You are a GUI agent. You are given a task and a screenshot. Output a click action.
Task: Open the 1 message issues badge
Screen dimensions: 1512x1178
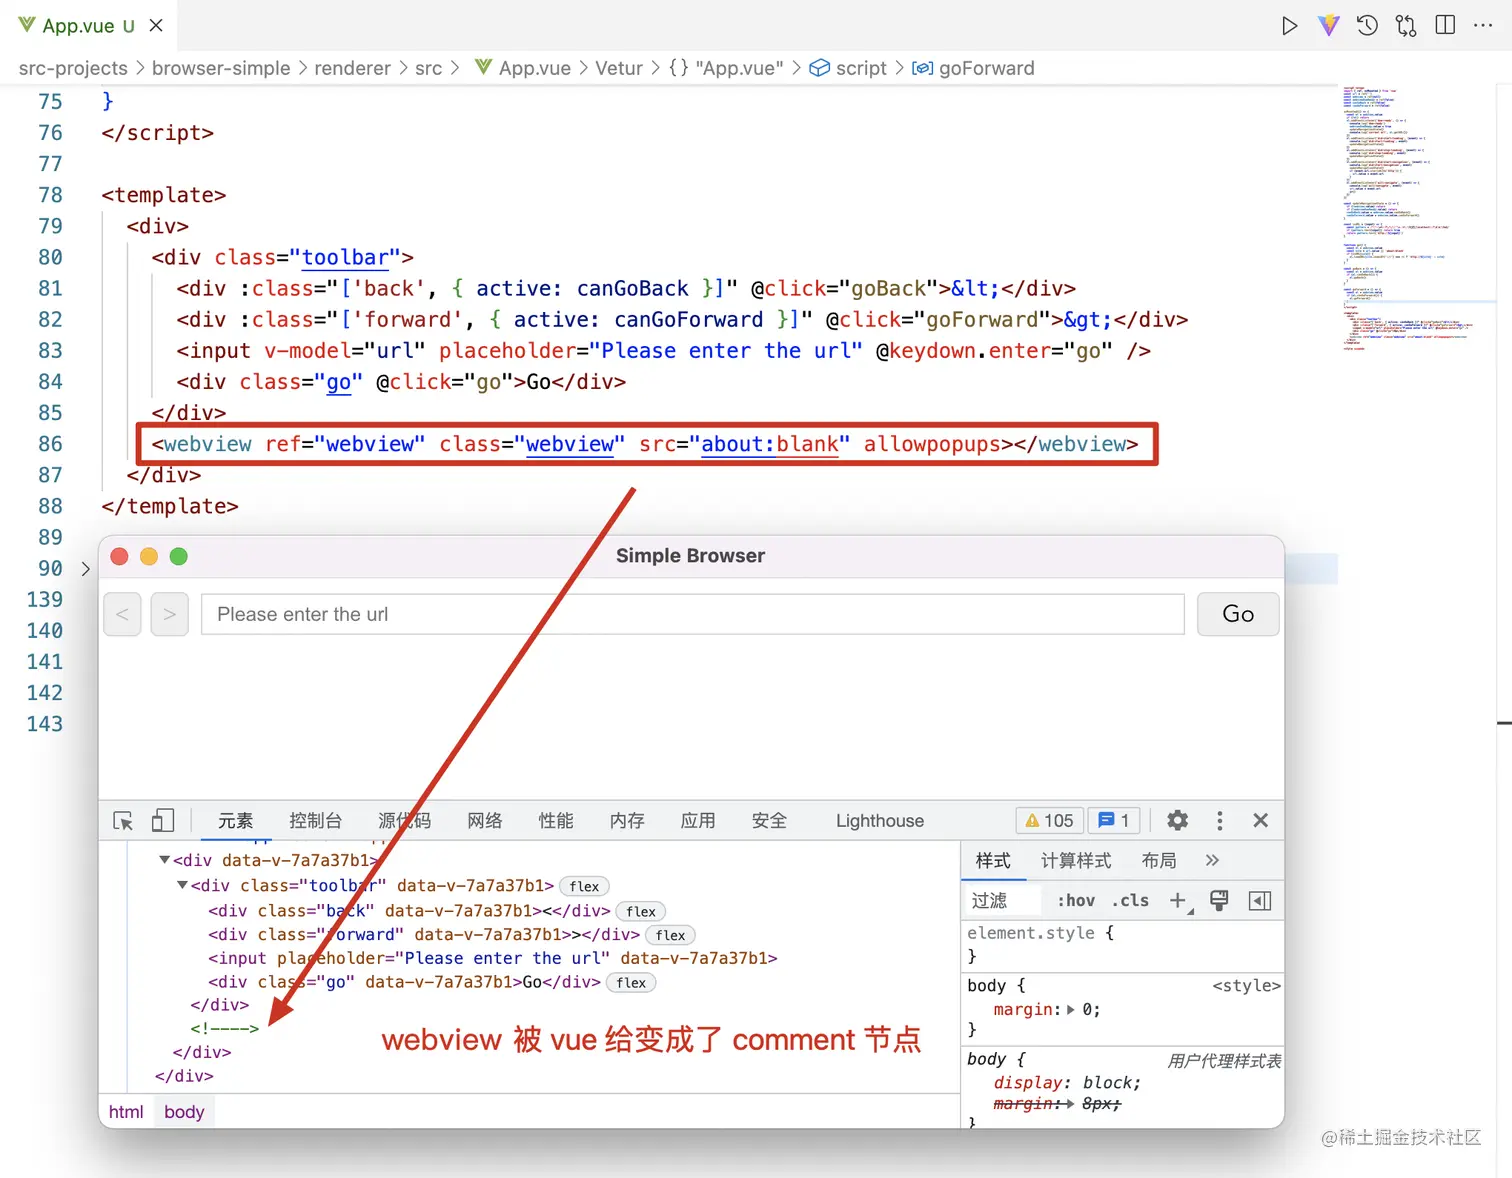pyautogui.click(x=1114, y=821)
